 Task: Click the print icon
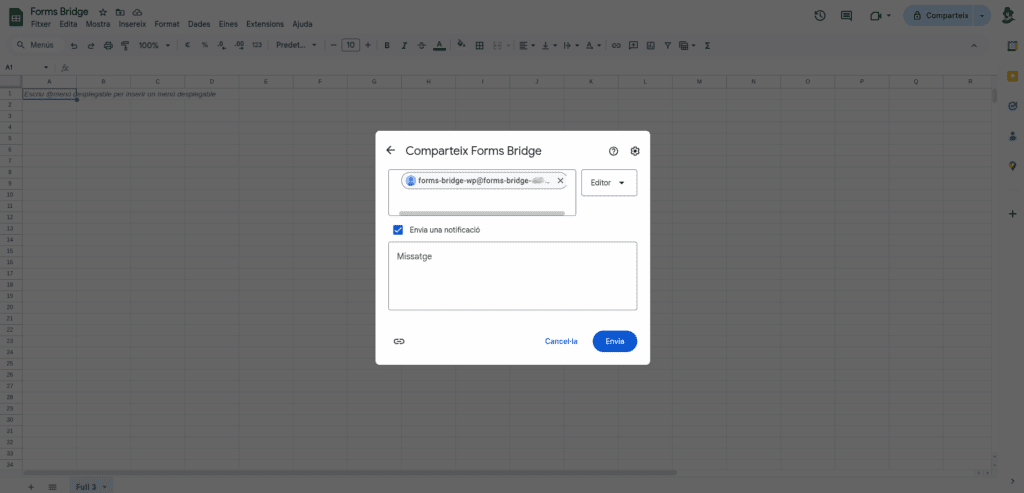pyautogui.click(x=108, y=46)
